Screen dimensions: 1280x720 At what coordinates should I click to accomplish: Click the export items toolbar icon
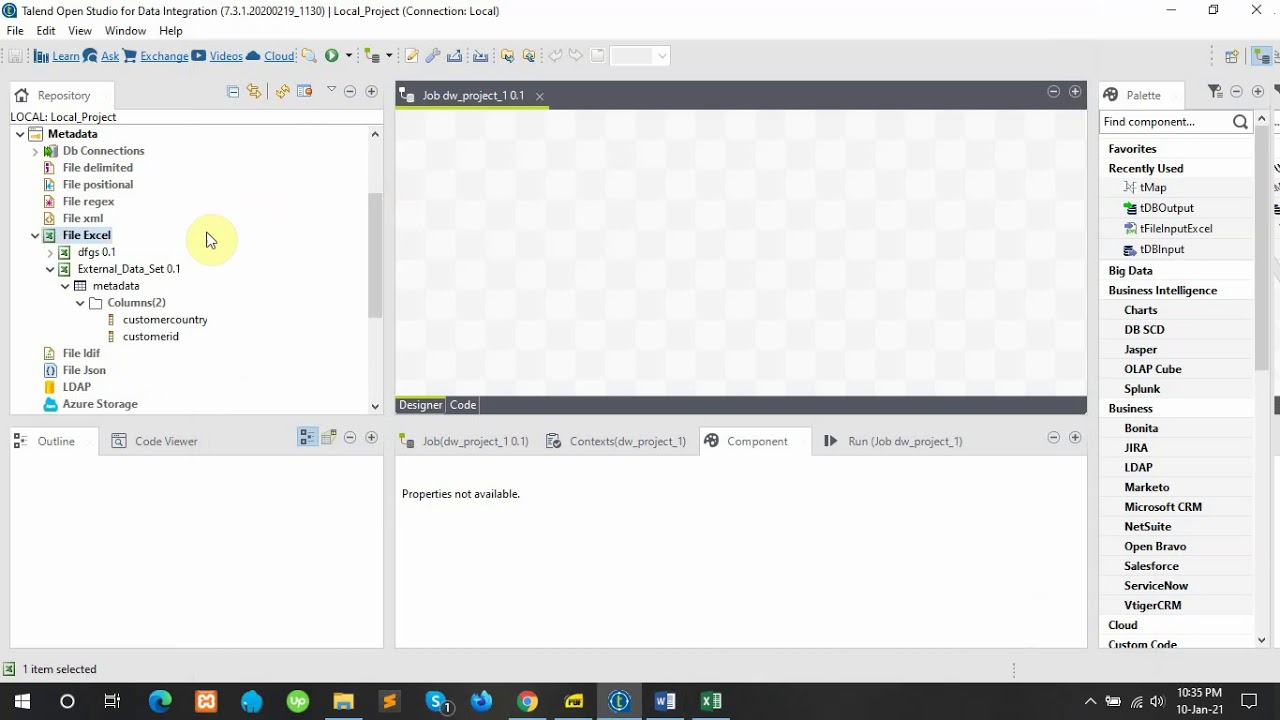[455, 56]
